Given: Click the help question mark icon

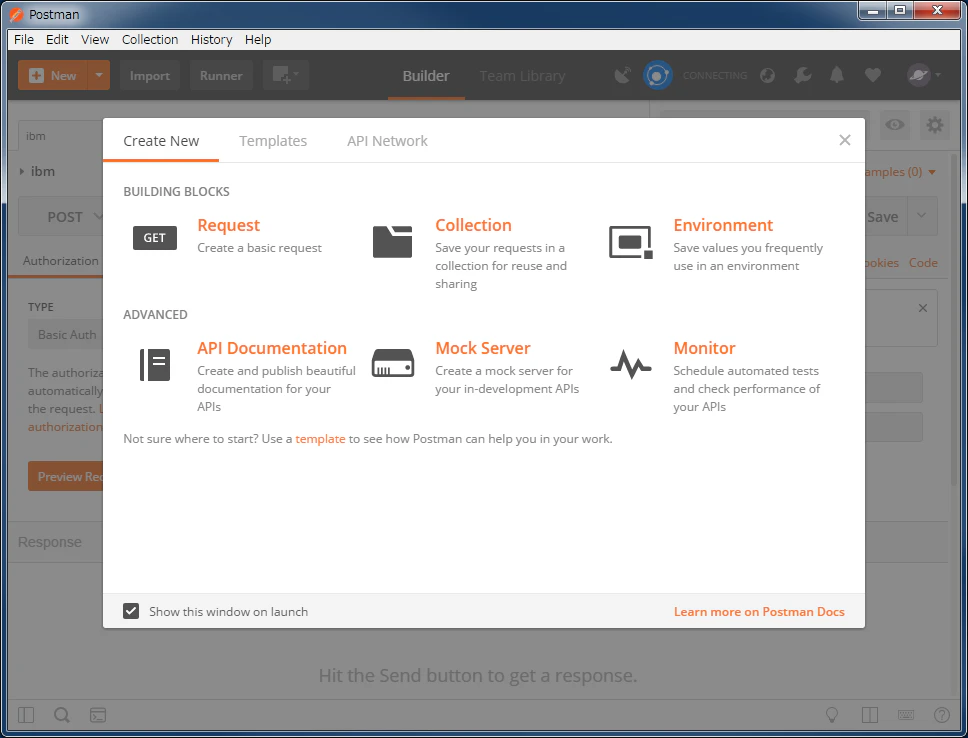Looking at the screenshot, I should (x=941, y=715).
